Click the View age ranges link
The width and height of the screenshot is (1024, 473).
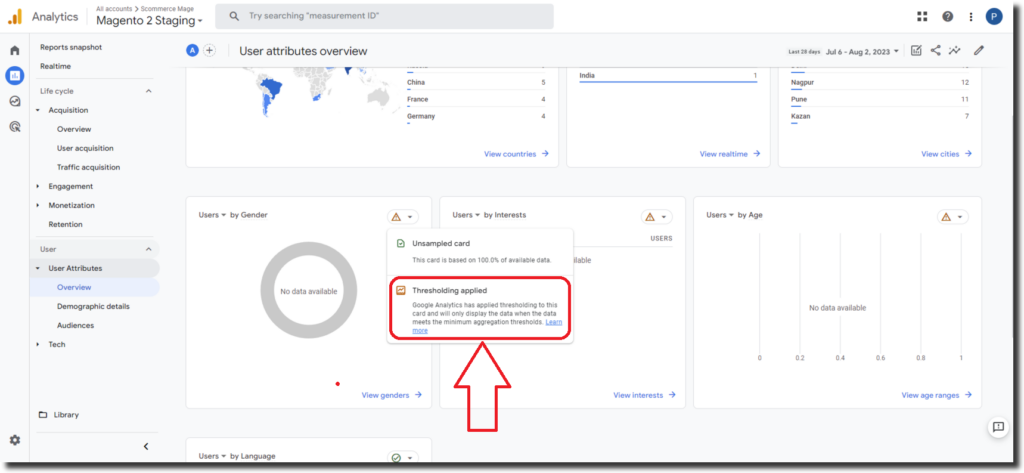(936, 395)
